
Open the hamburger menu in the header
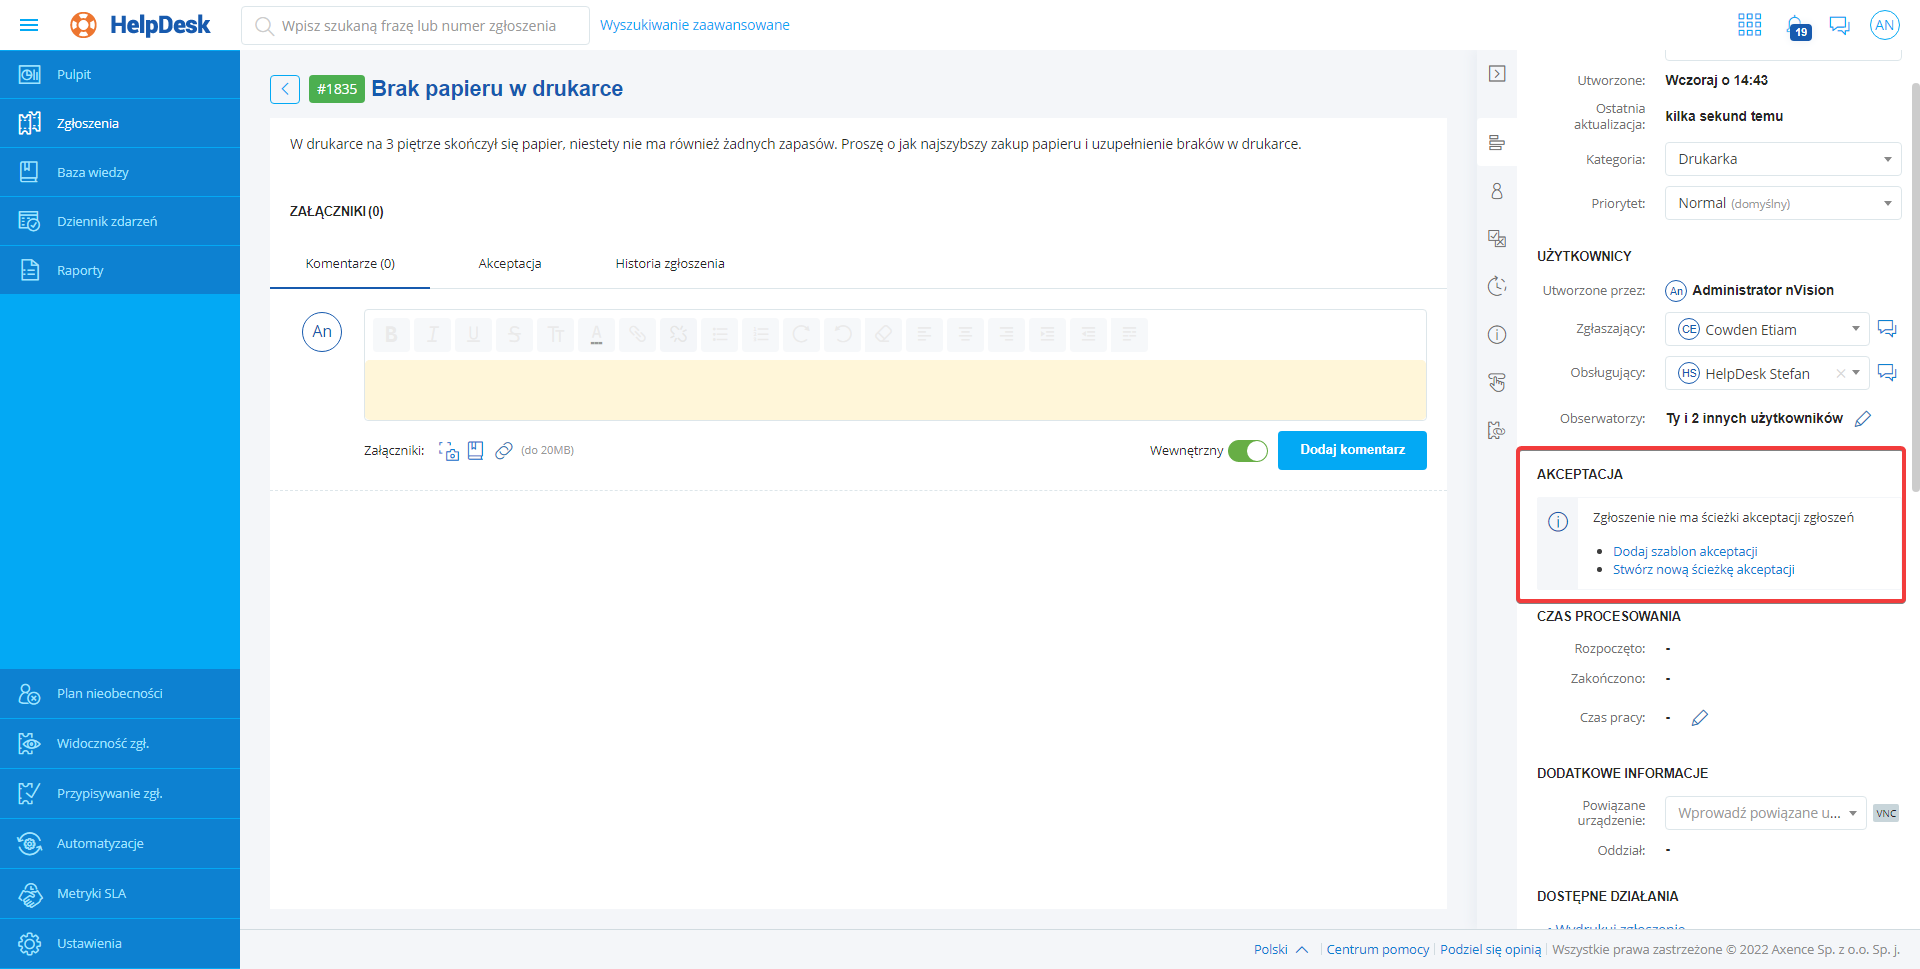[29, 25]
